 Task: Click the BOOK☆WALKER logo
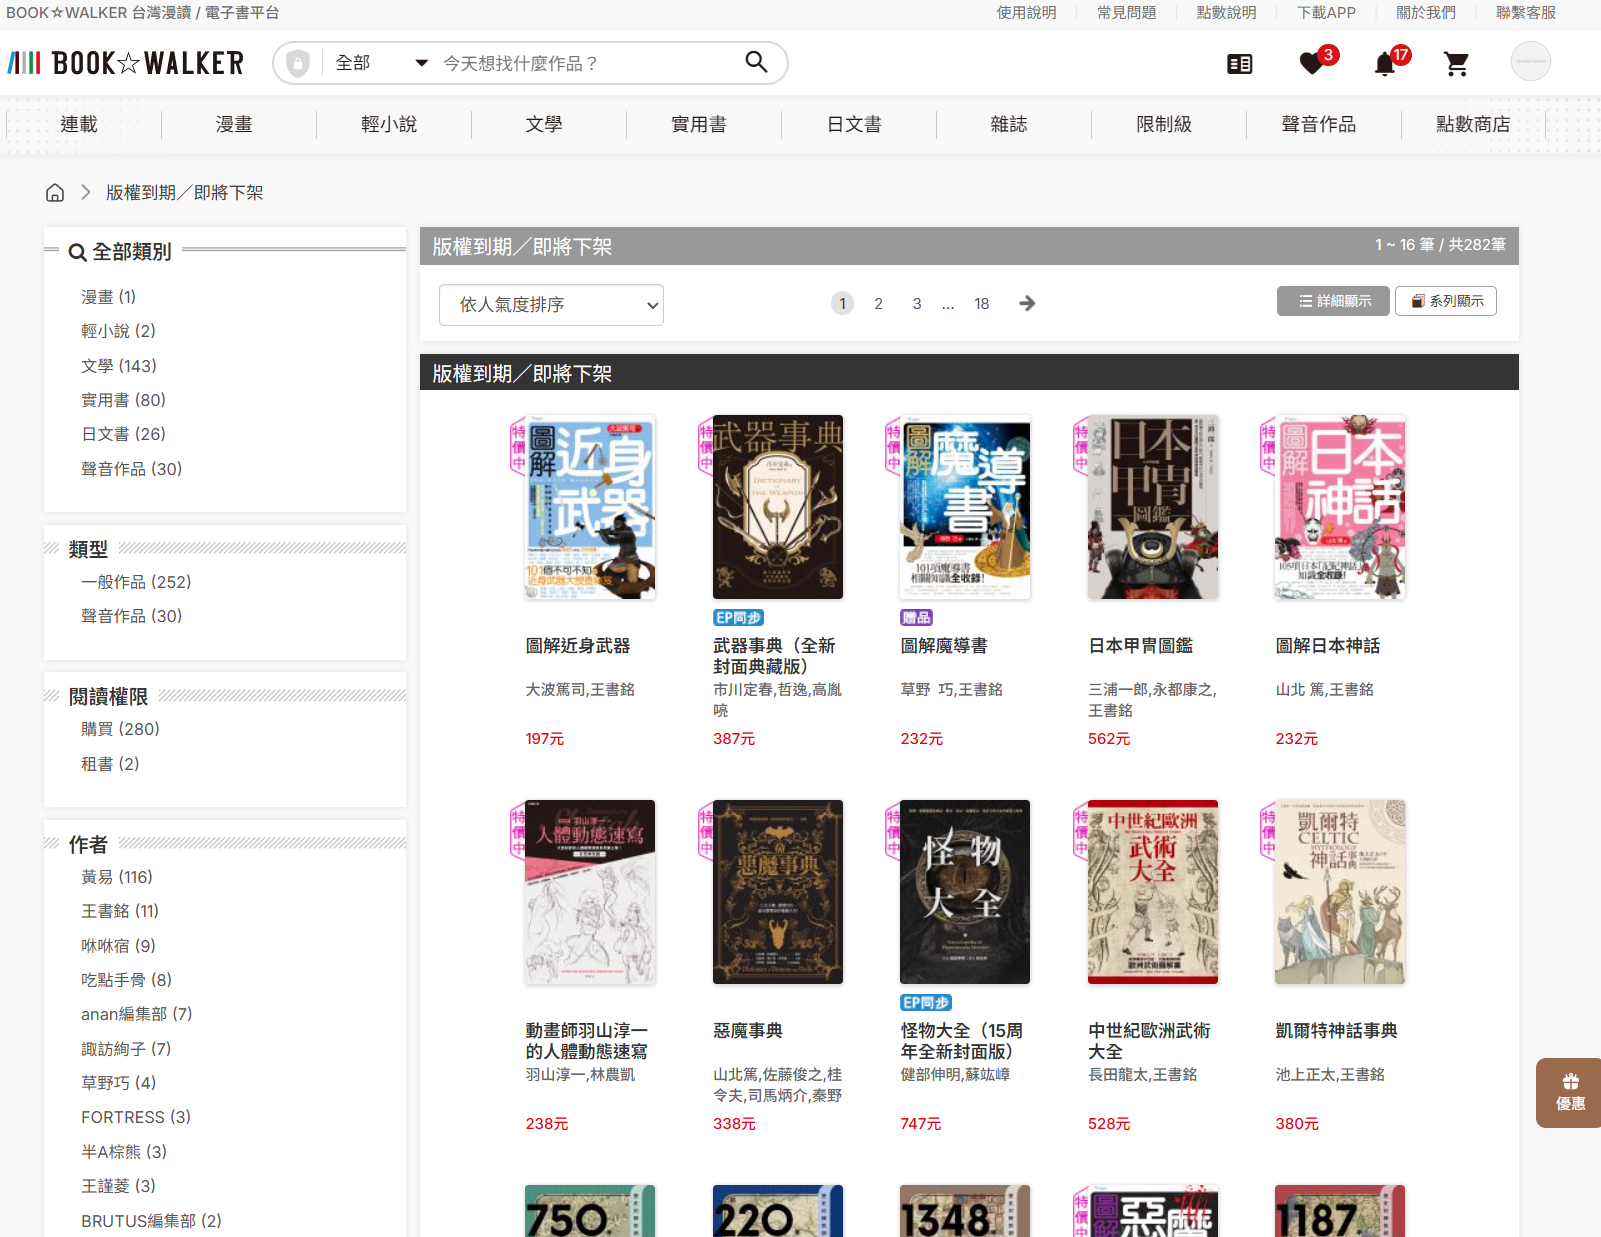pos(126,63)
